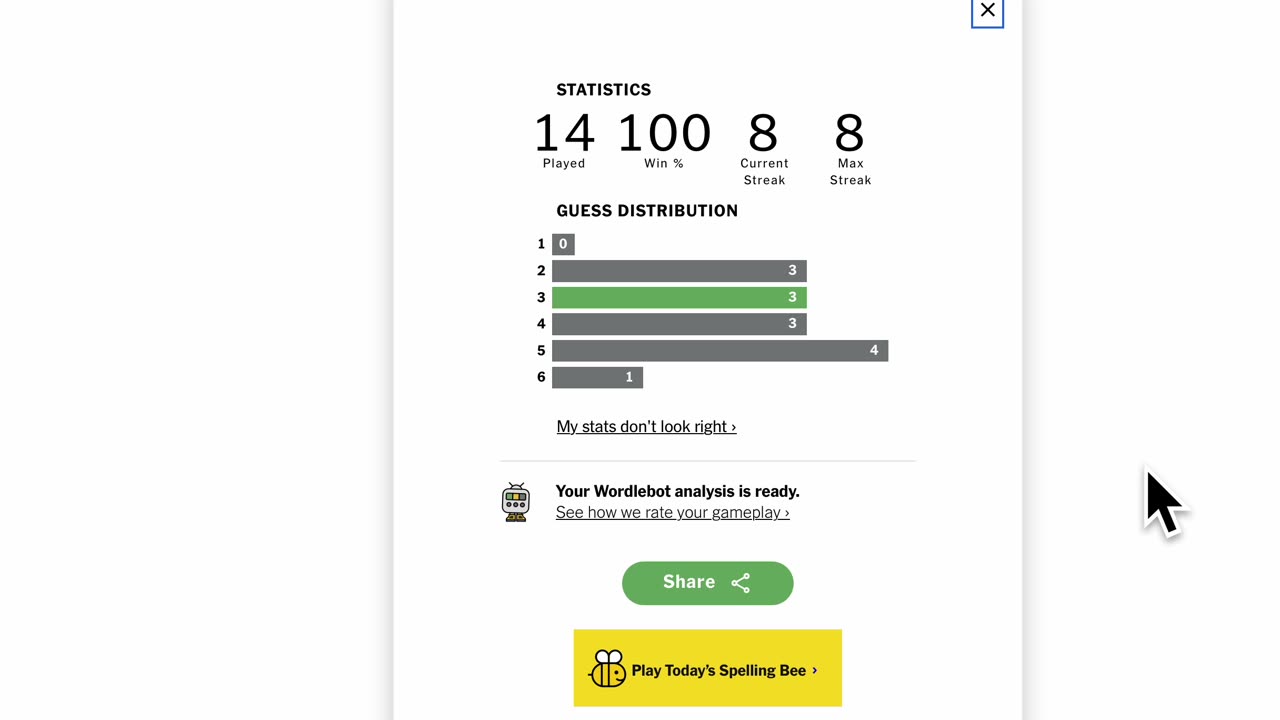The image size is (1280, 720).
Task: Click the Wordlebot robot icon
Action: [516, 502]
